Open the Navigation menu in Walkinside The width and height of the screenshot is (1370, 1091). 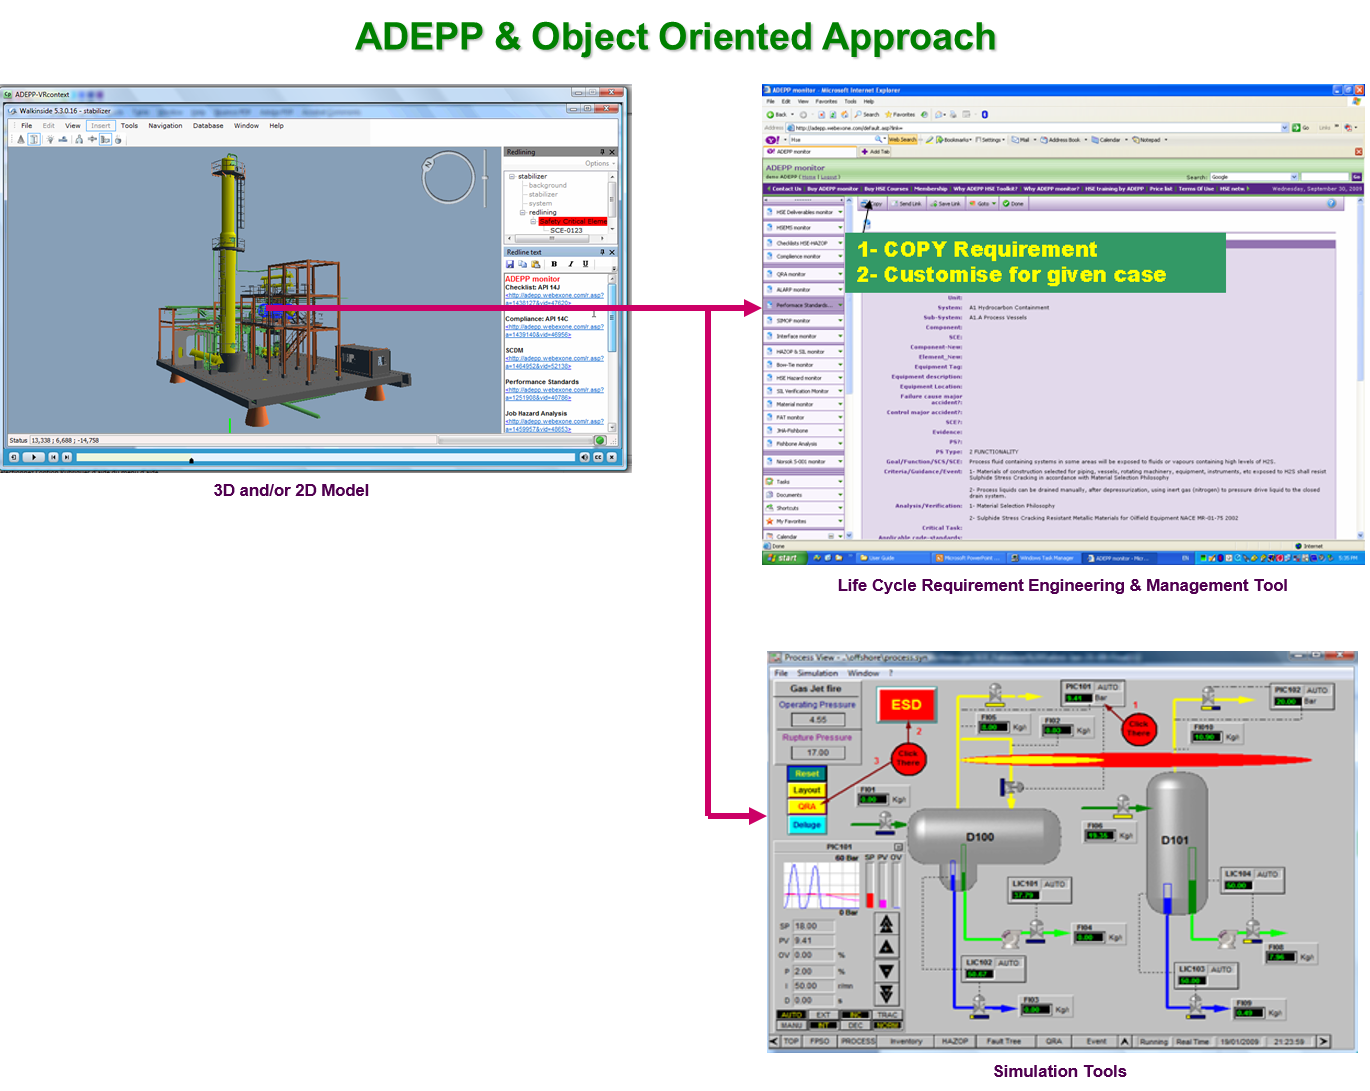165,126
